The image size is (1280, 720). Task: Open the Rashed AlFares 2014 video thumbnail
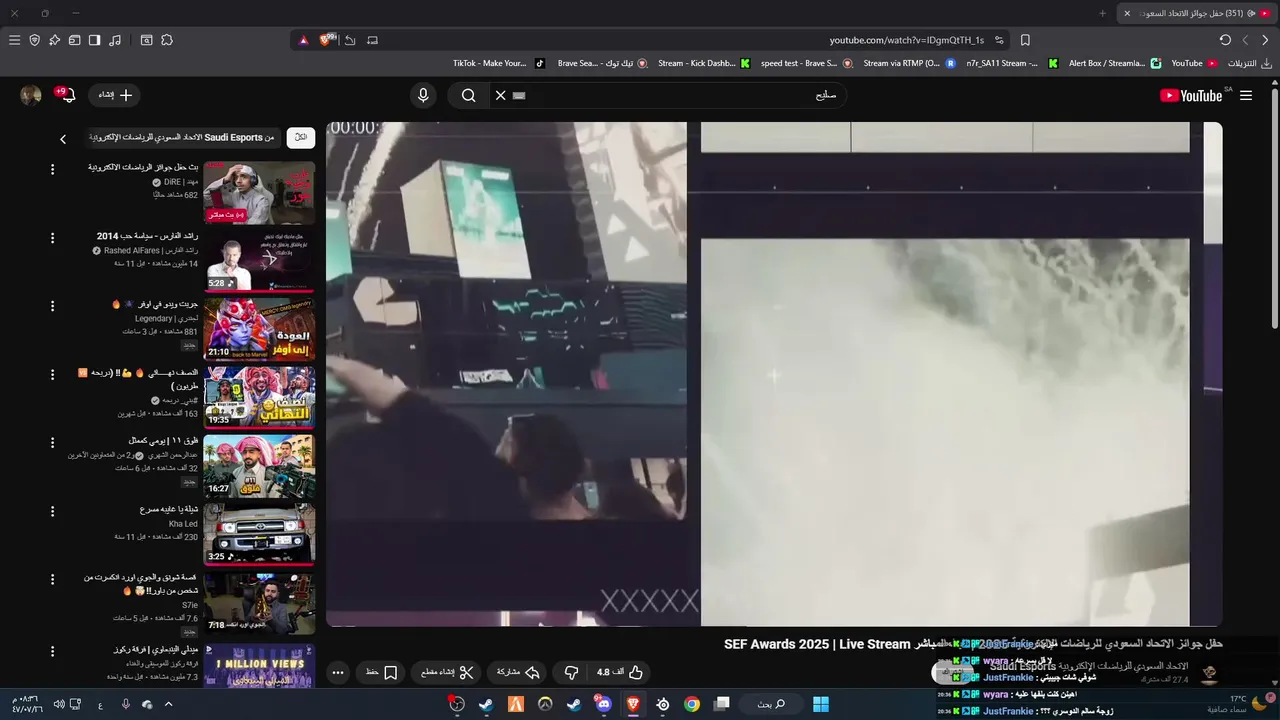pos(259,261)
